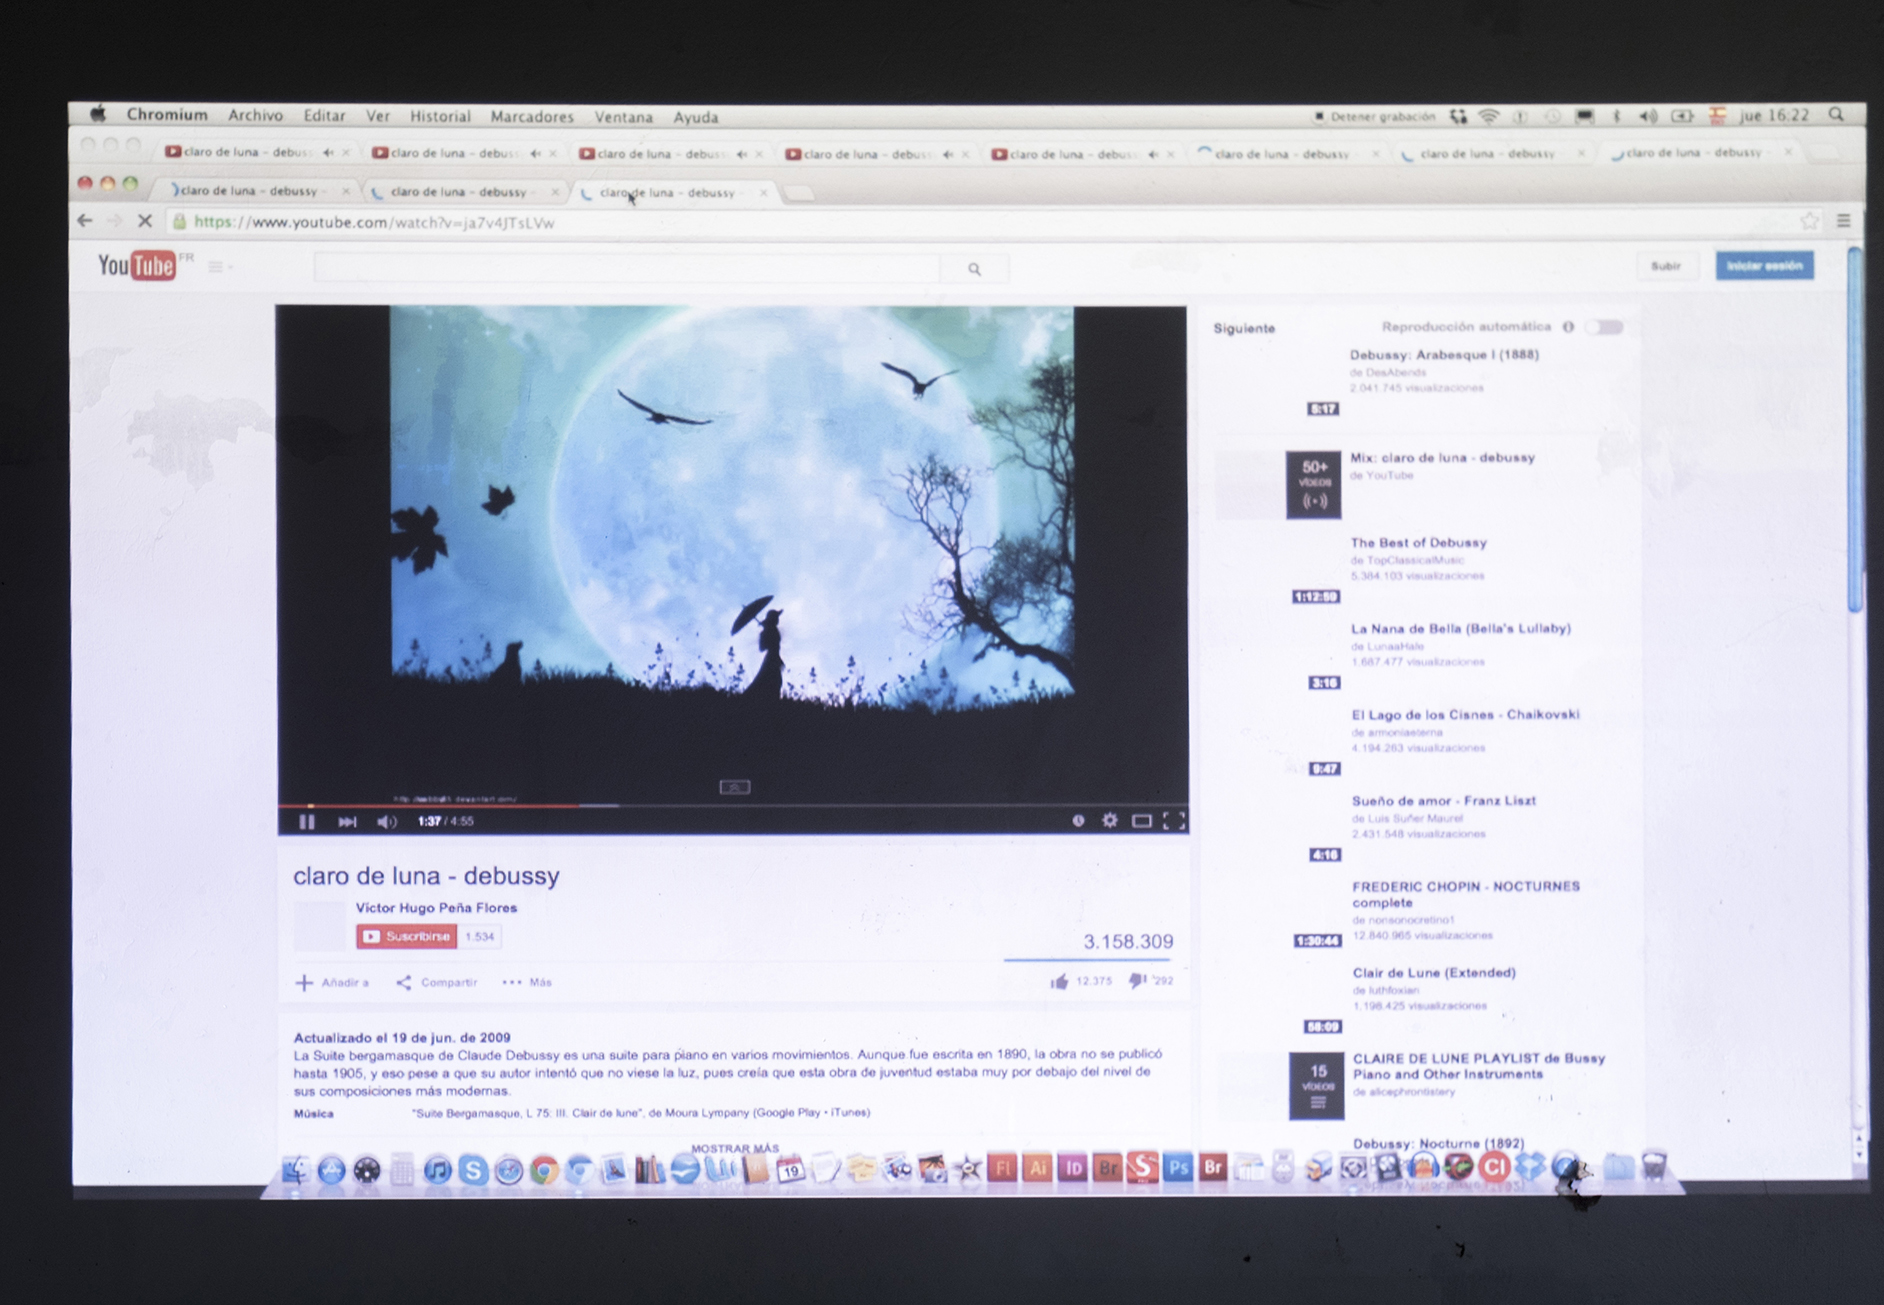This screenshot has width=1884, height=1305.
Task: Click the 15 vídeos playlist thumbnail
Action: [x=1317, y=1086]
